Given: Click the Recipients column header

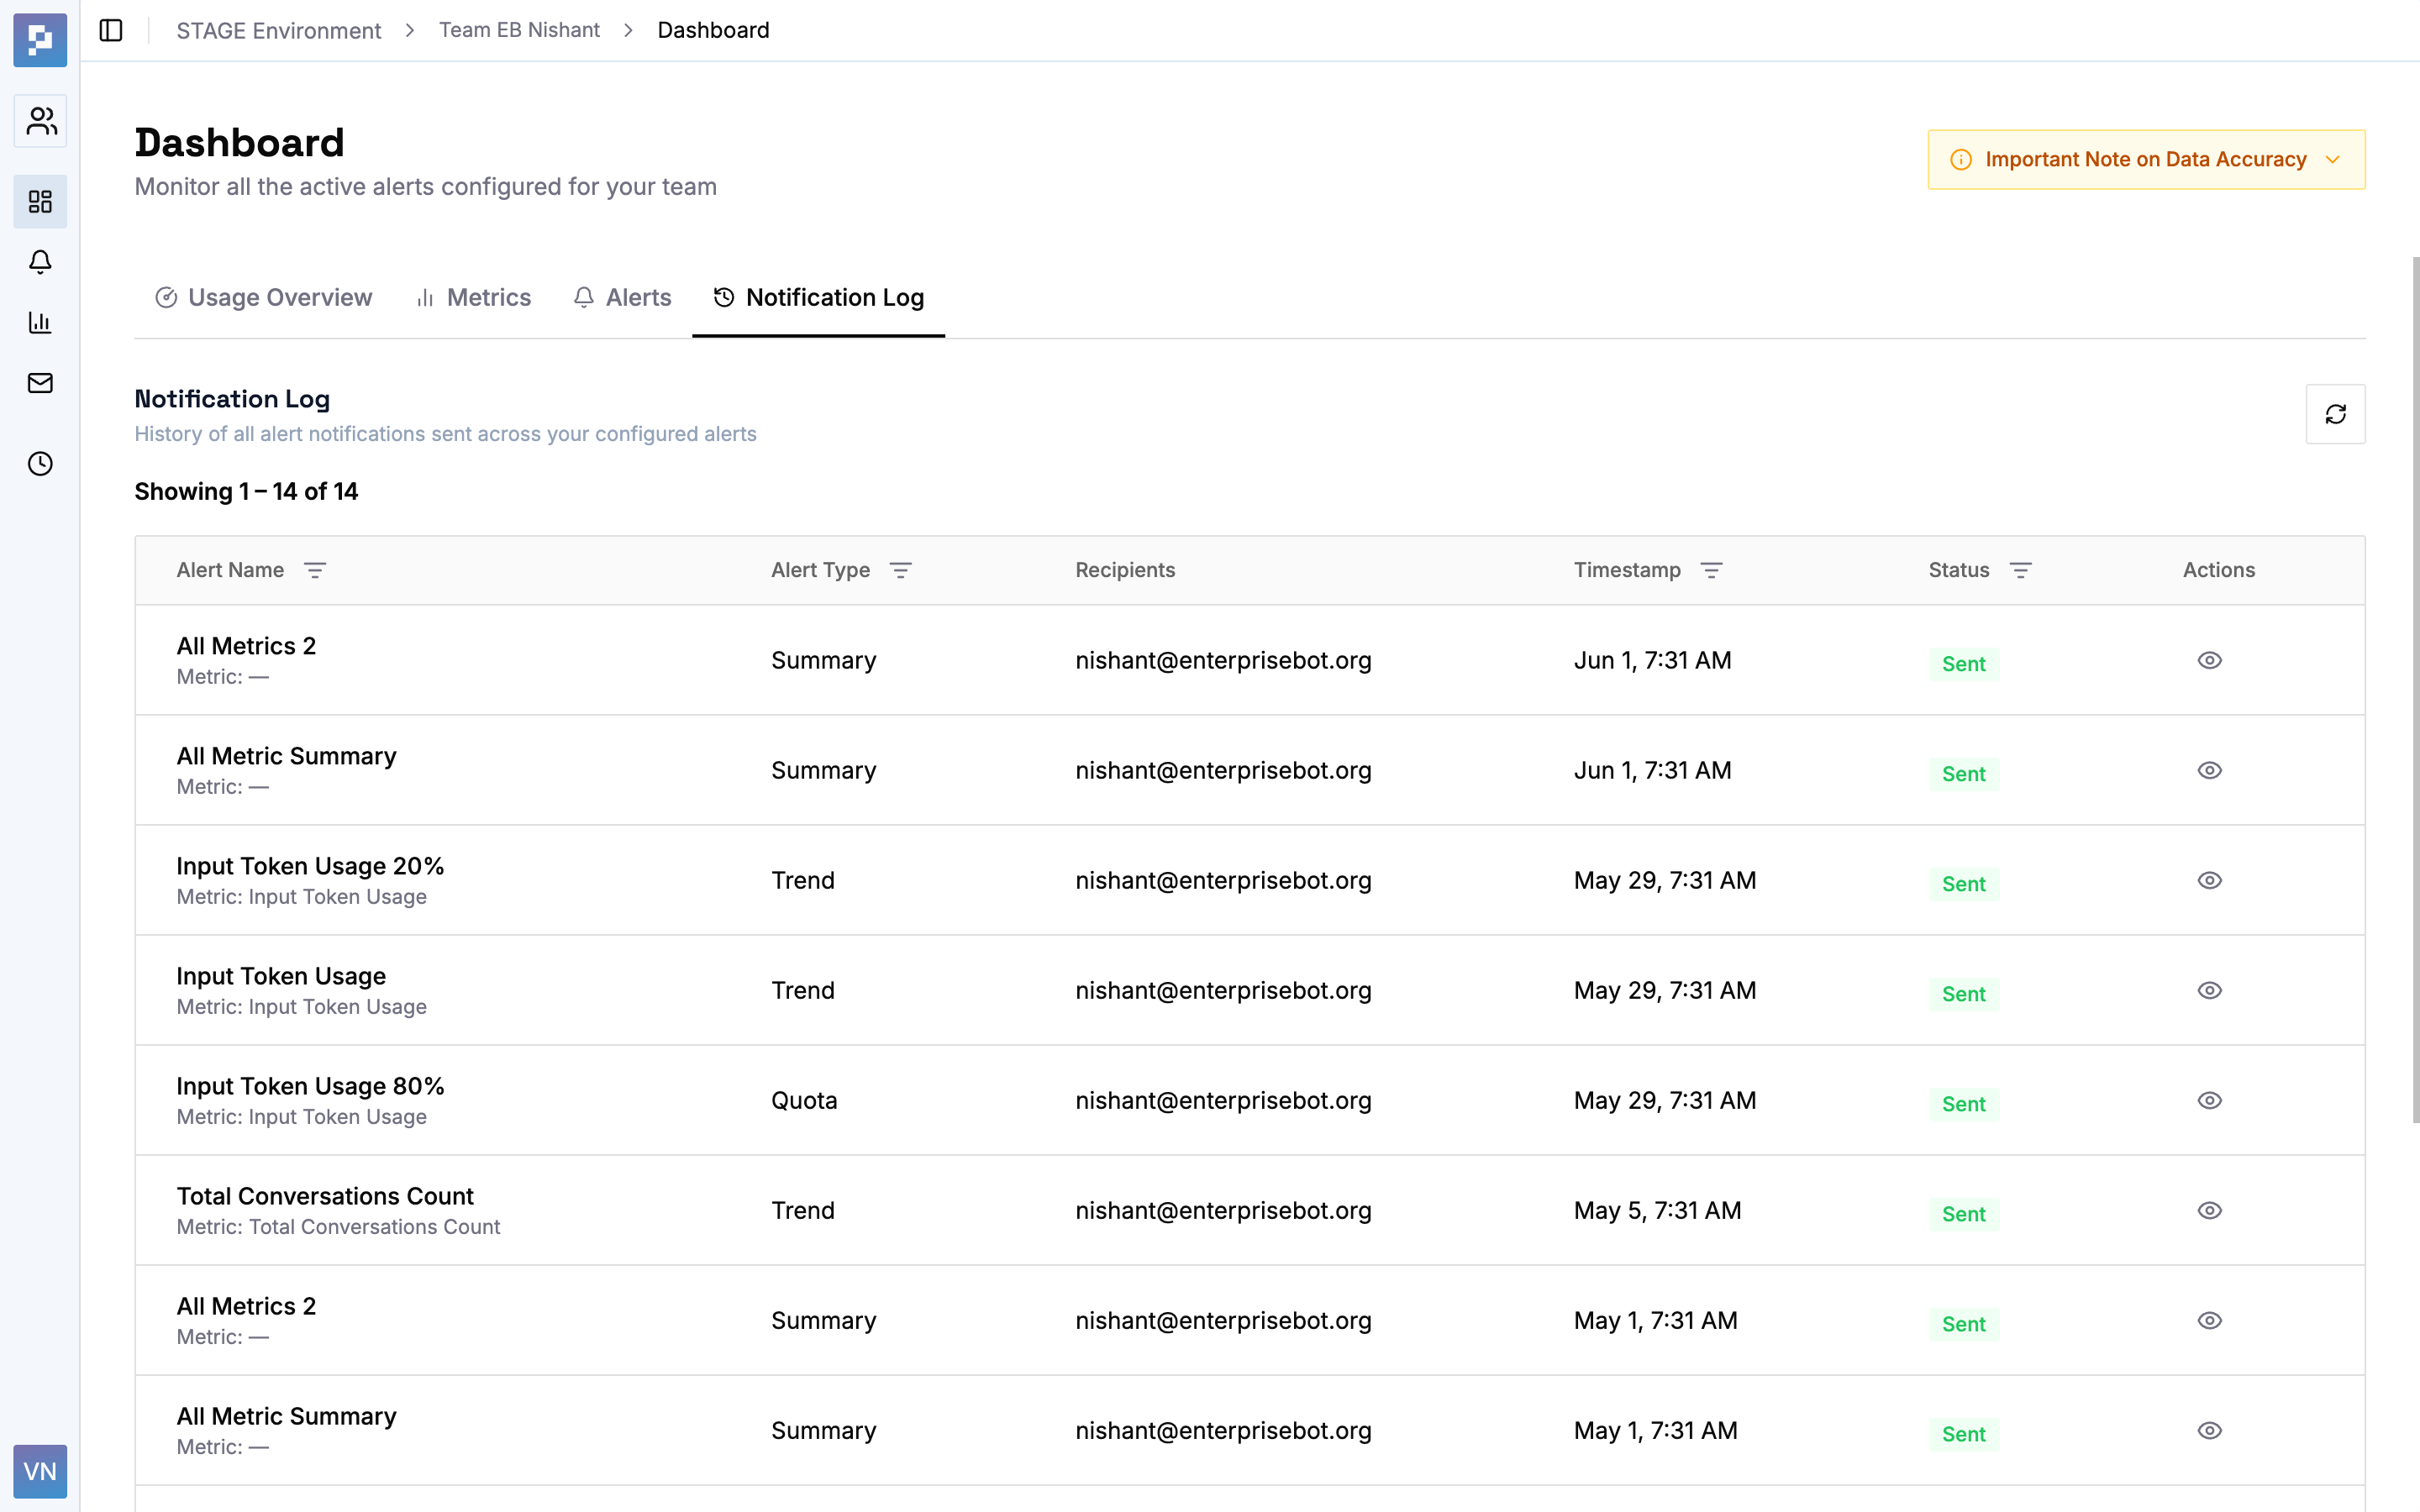Looking at the screenshot, I should tap(1125, 570).
